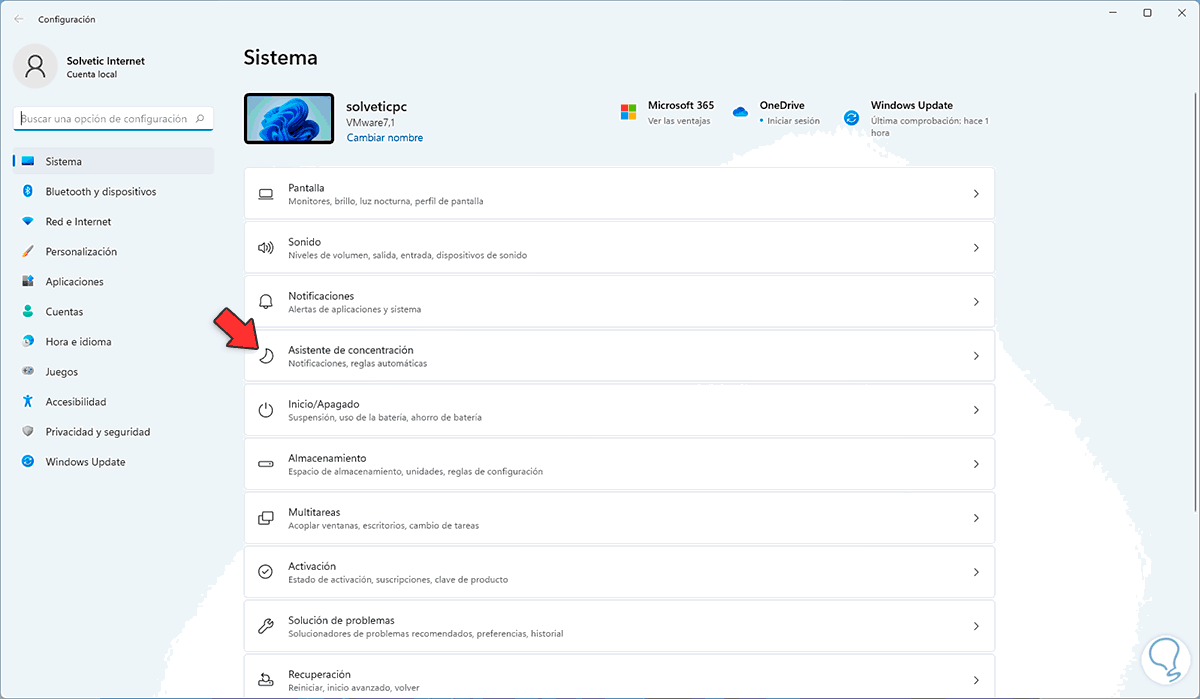The width and height of the screenshot is (1200, 699).
Task: Click the search settings input field
Action: click(x=105, y=119)
